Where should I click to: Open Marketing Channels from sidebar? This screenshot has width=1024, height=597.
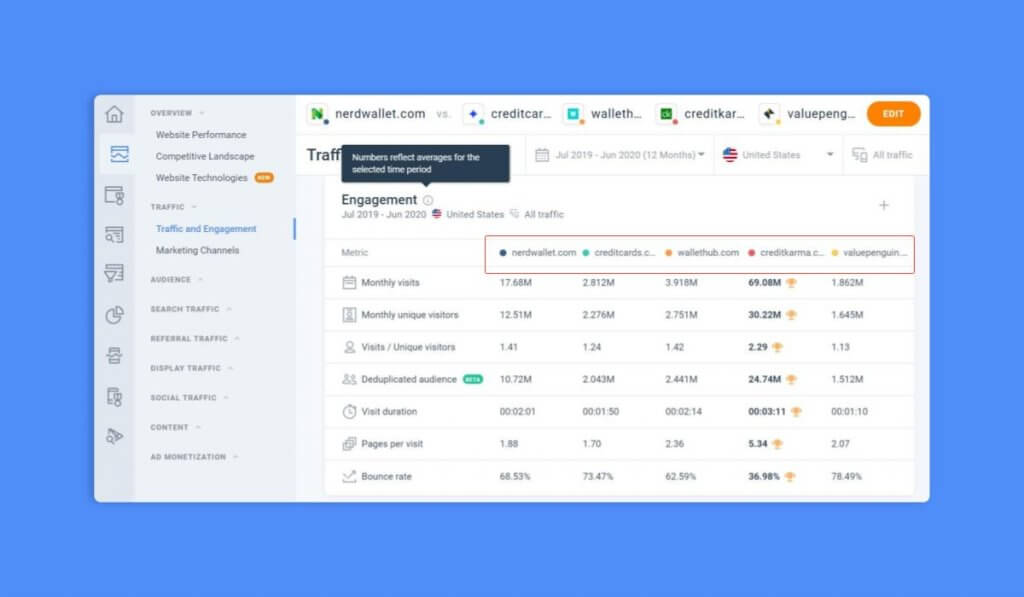197,250
